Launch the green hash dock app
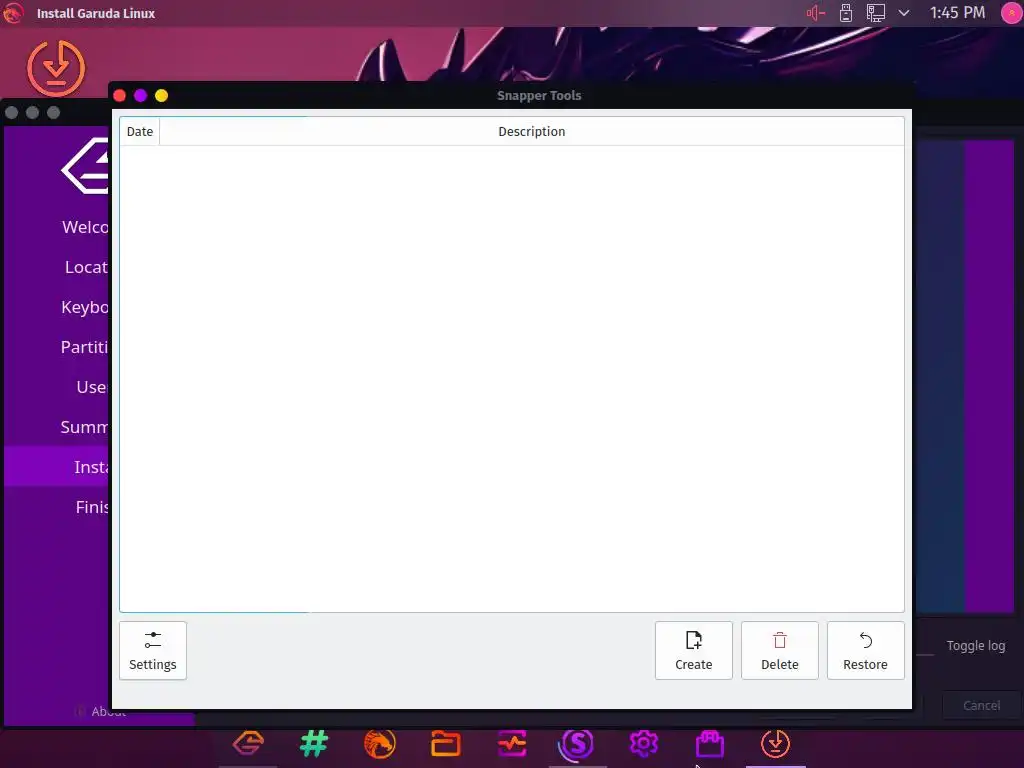The width and height of the screenshot is (1024, 768). (x=314, y=744)
